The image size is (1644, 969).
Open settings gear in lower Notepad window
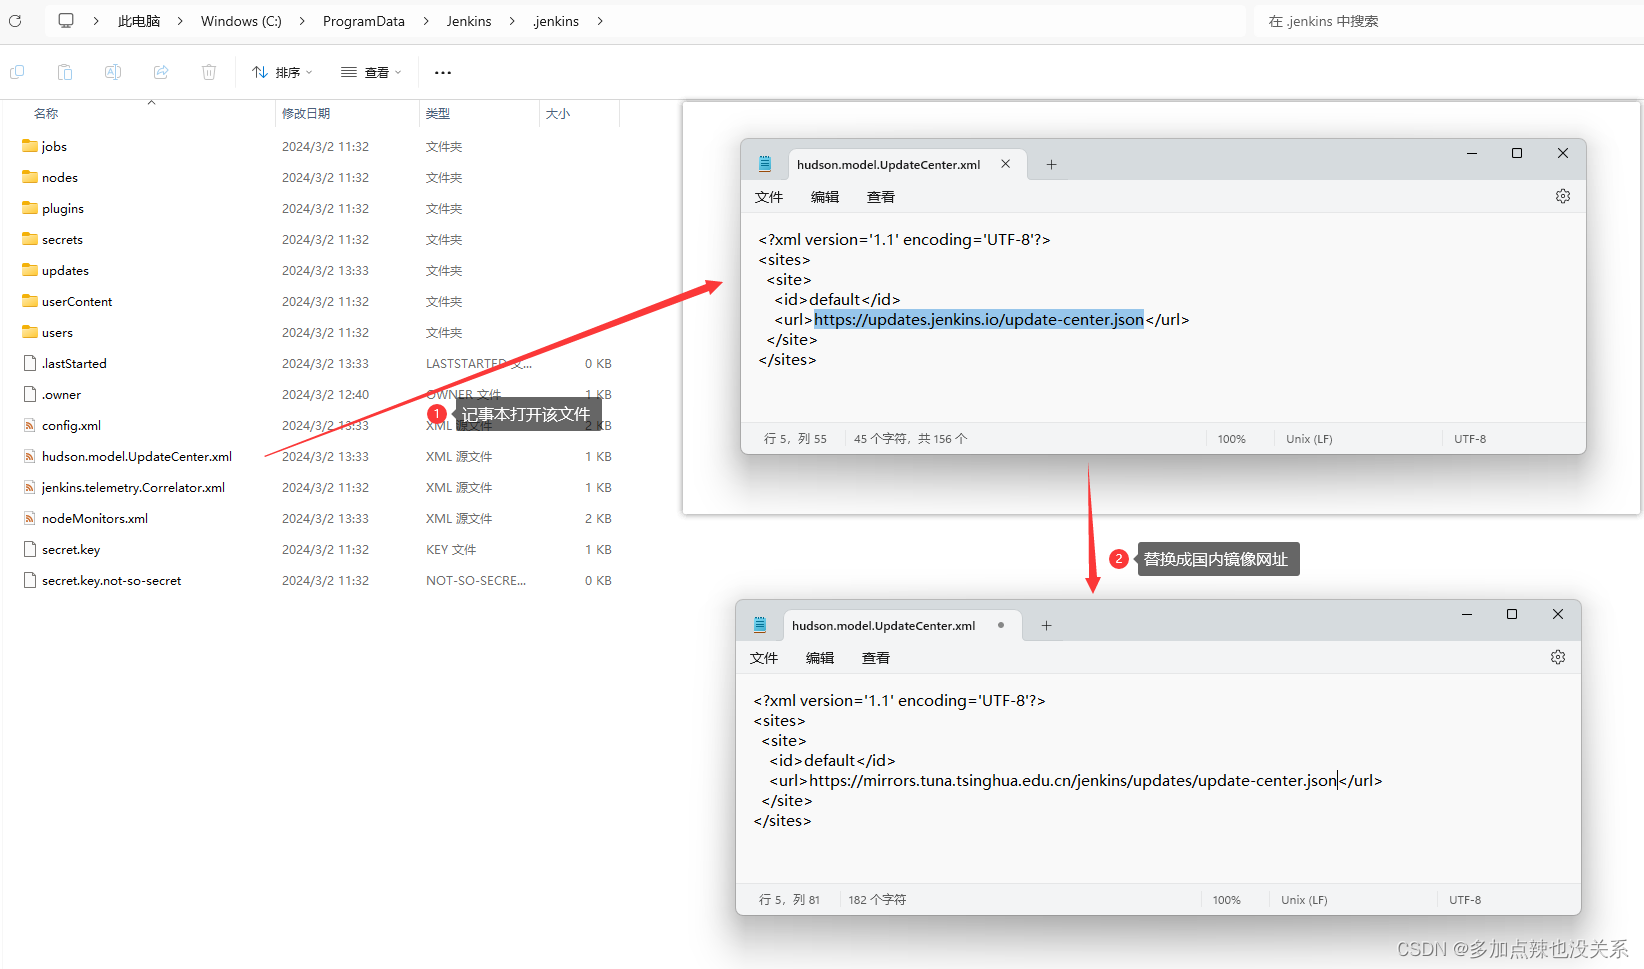tap(1558, 658)
